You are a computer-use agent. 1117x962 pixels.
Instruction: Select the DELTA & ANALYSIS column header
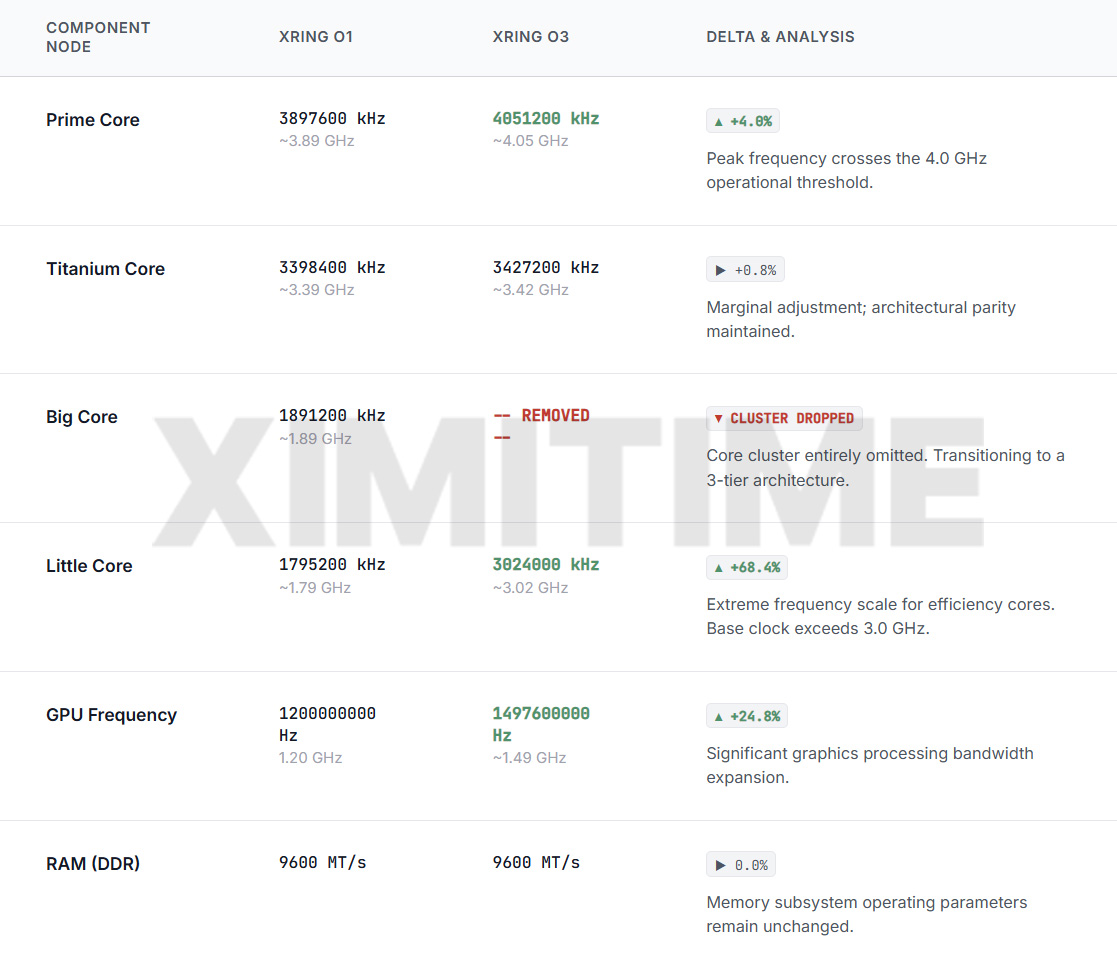tap(780, 37)
